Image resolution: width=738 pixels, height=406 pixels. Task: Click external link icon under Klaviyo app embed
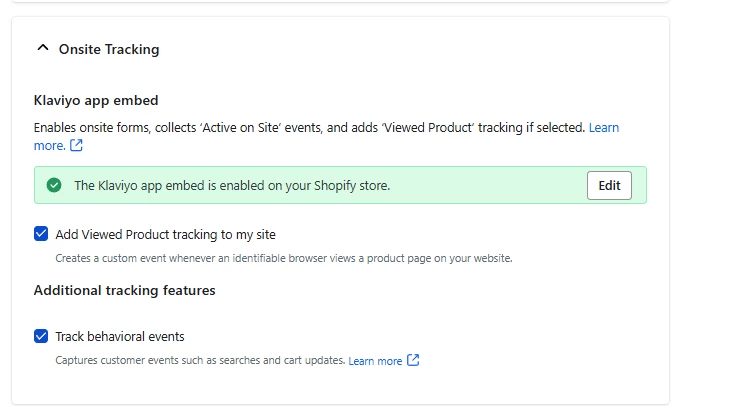[x=76, y=146]
